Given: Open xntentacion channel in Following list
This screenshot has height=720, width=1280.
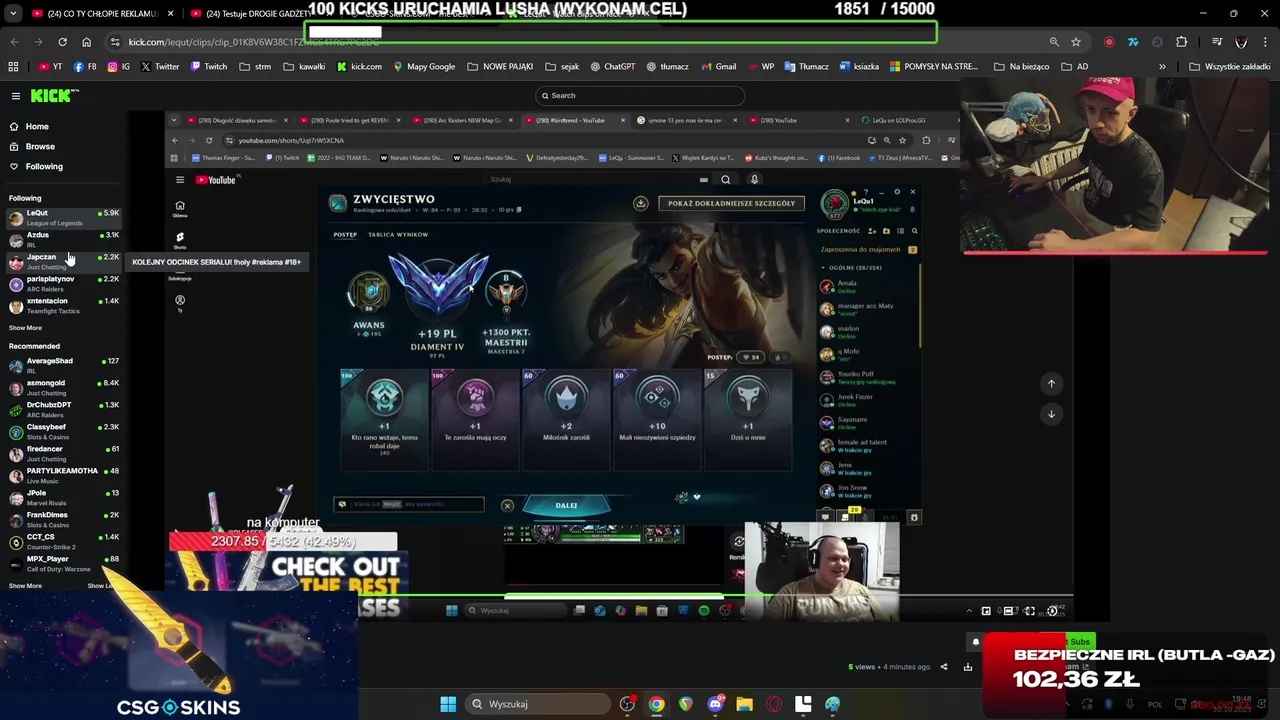Looking at the screenshot, I should 64,306.
